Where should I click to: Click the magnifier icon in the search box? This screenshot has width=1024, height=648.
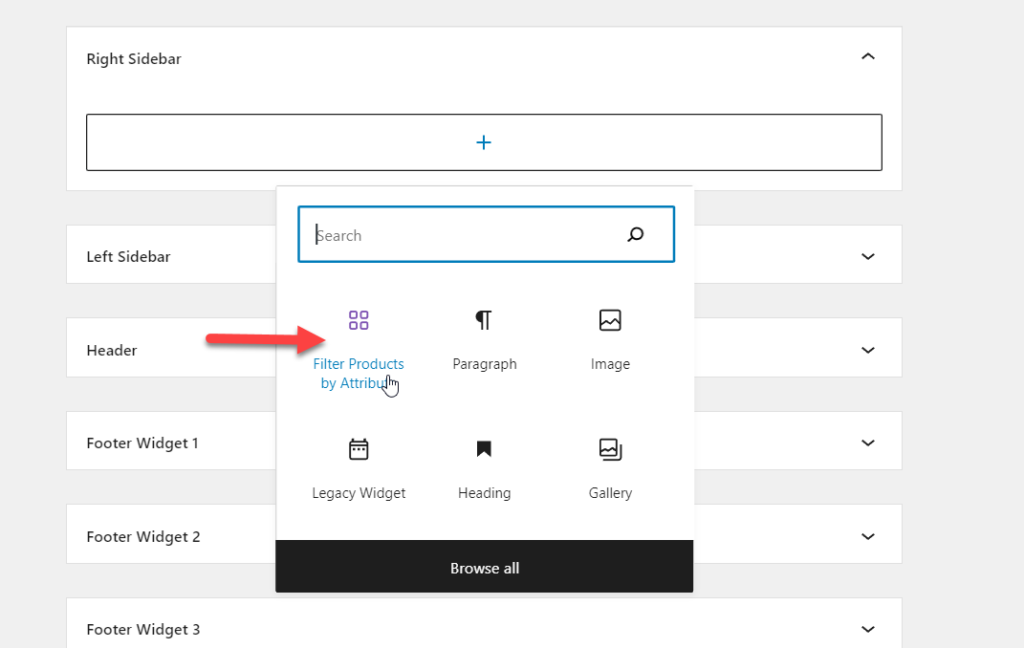(x=636, y=235)
